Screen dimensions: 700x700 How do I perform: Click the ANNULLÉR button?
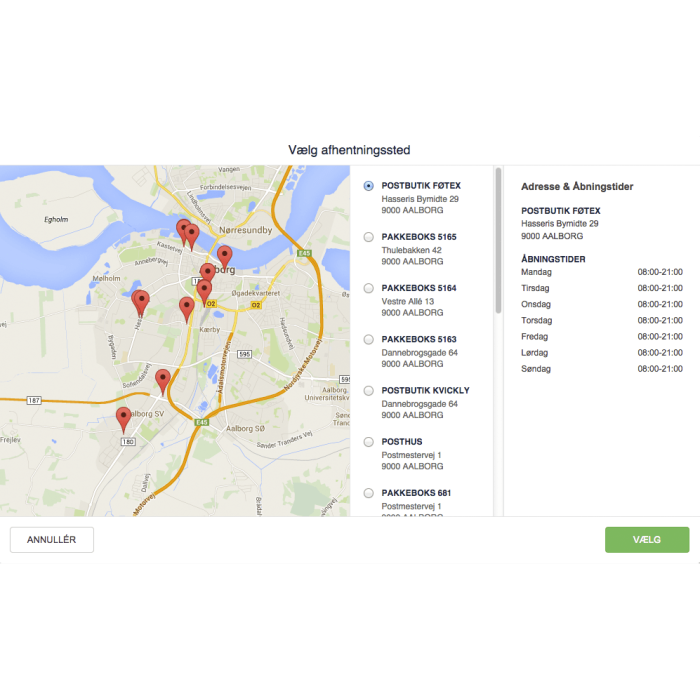tap(52, 540)
